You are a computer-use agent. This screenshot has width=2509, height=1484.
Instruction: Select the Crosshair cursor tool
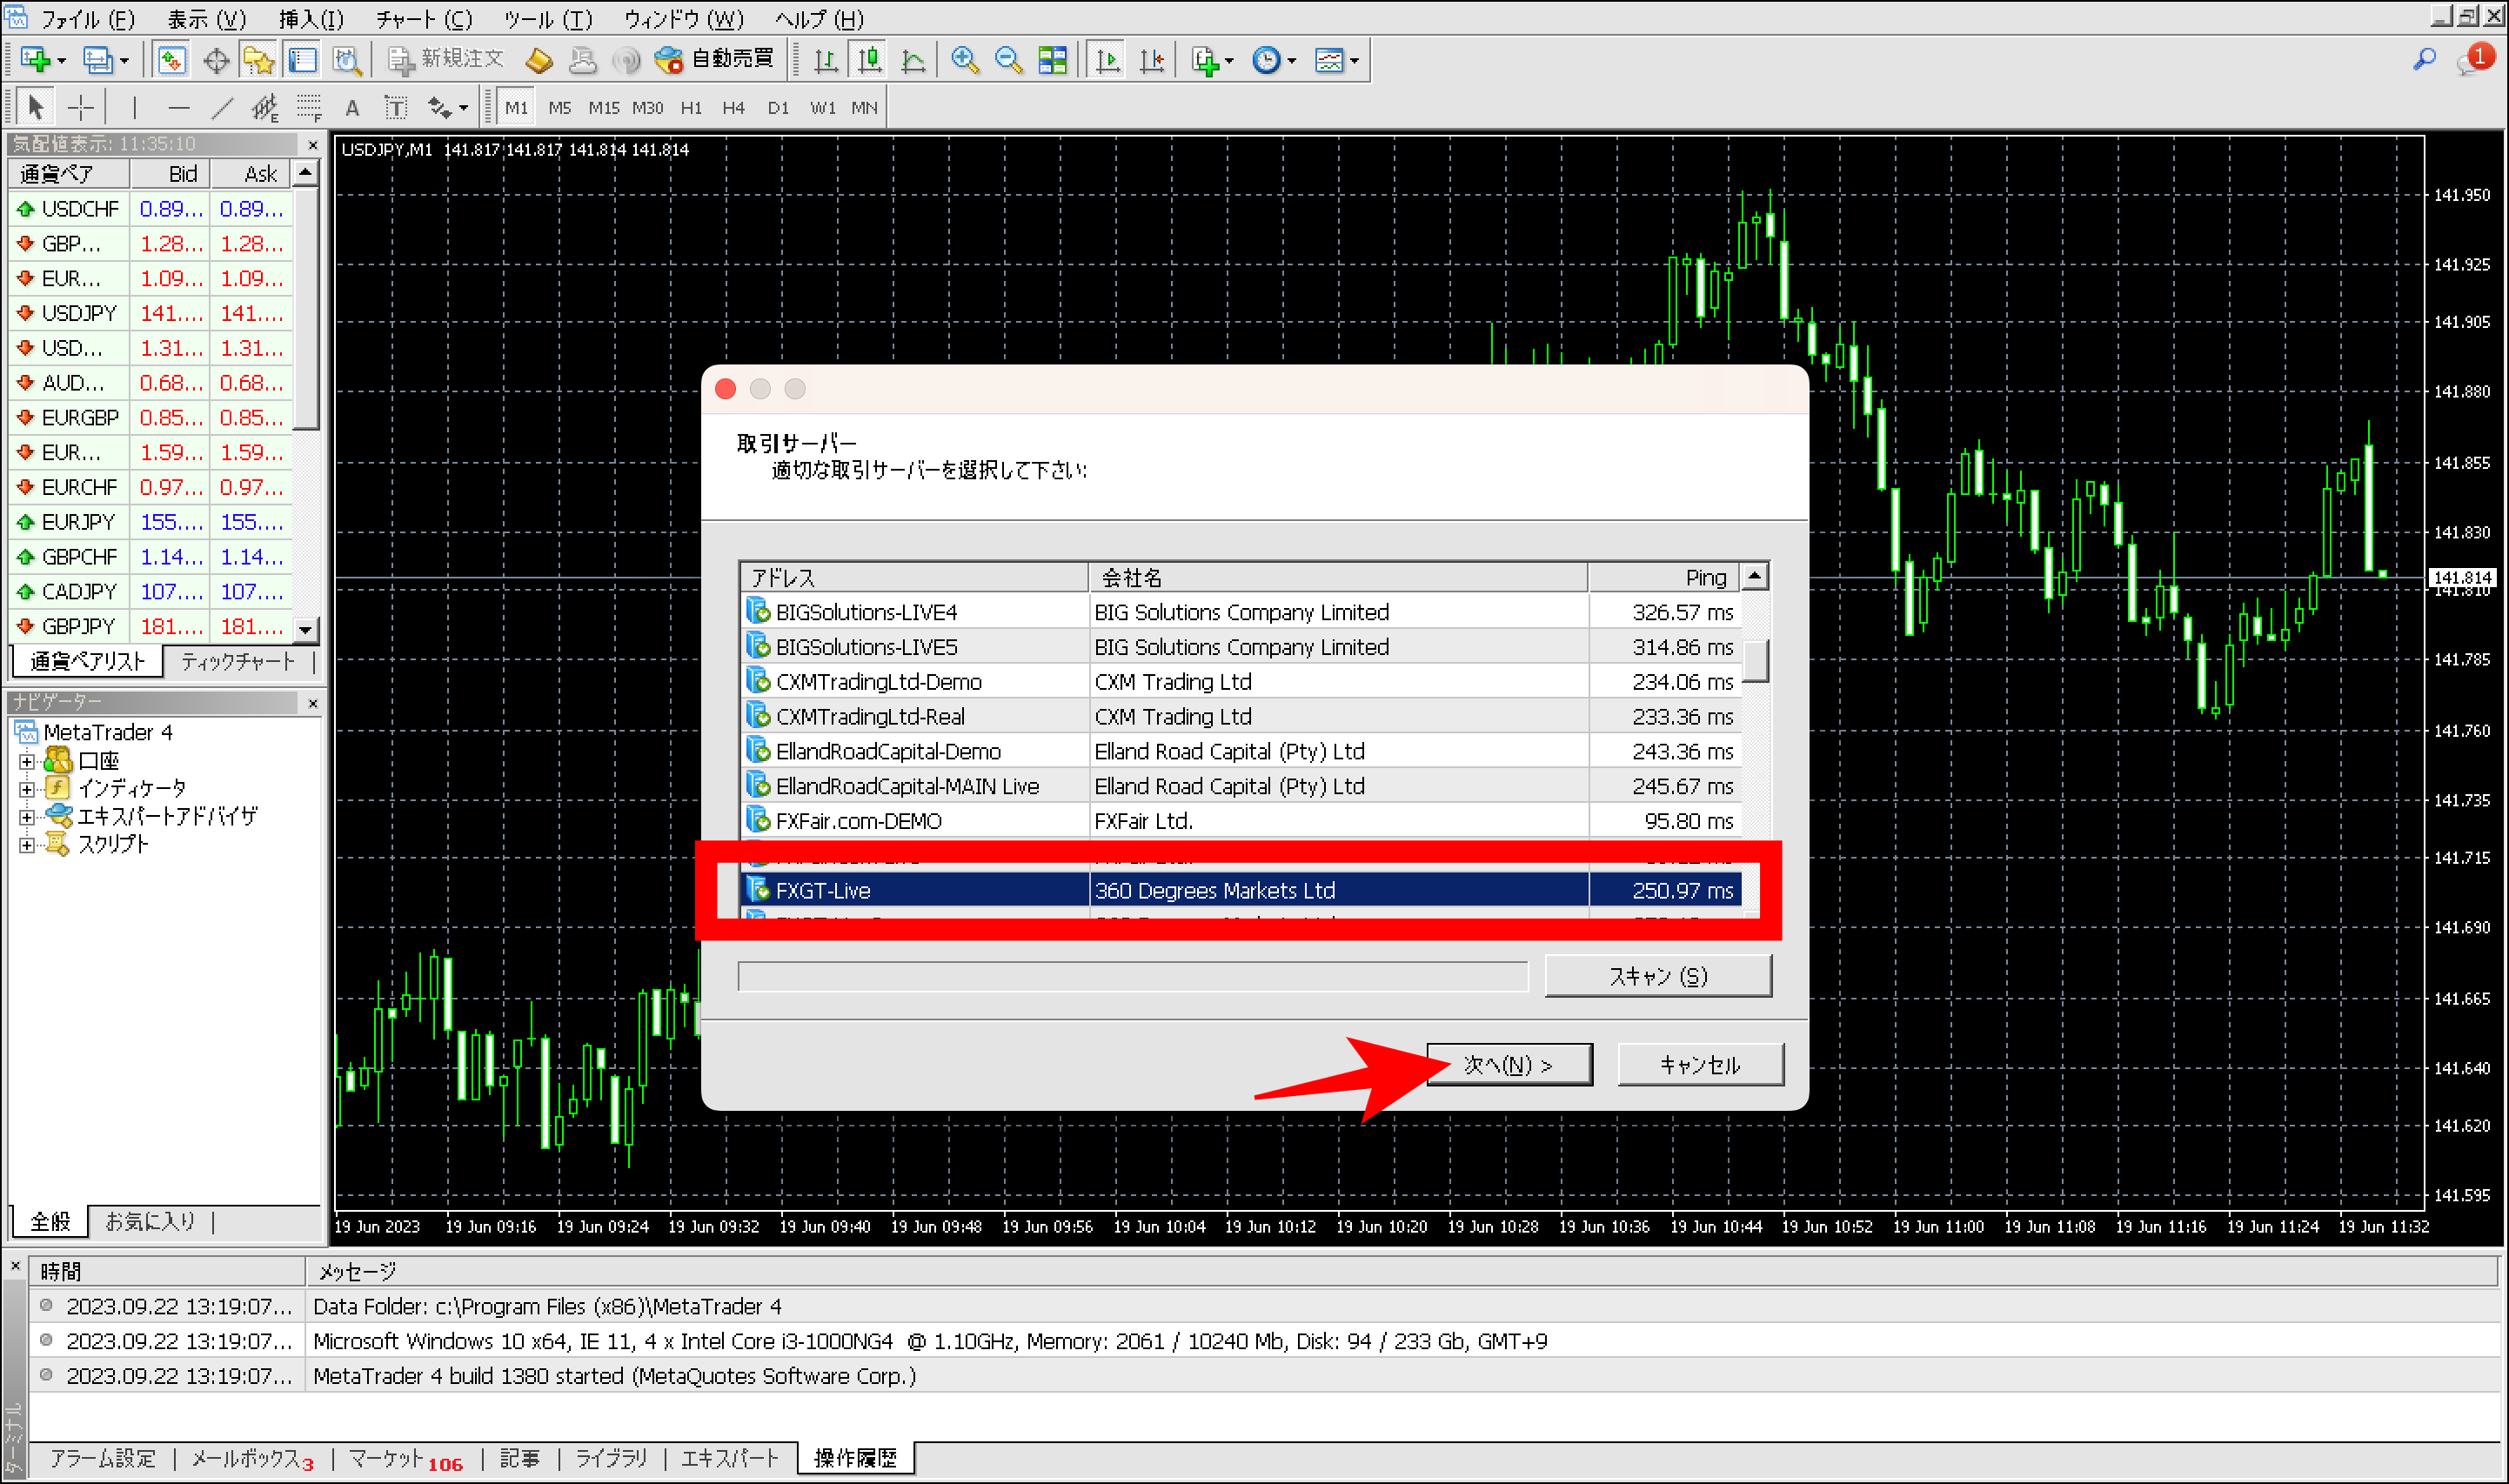pos(80,107)
